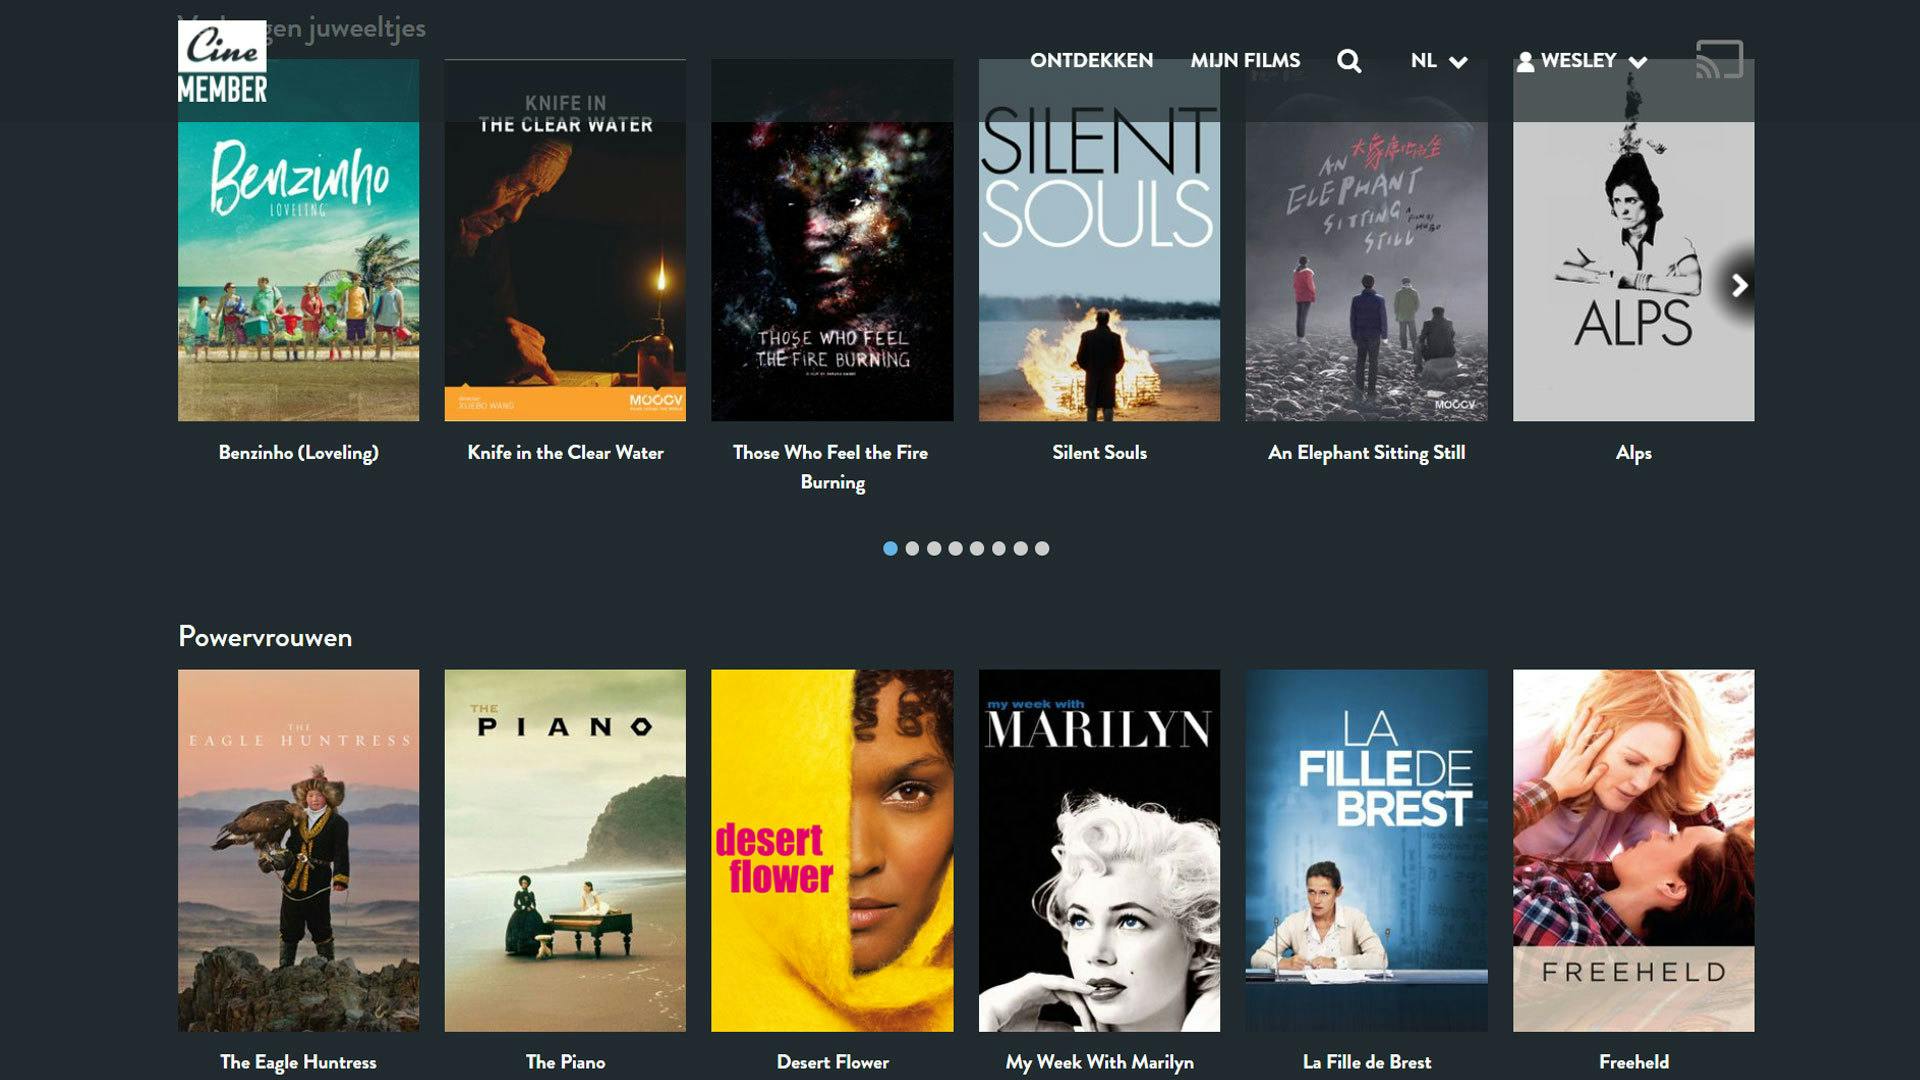
Task: Open the Benzinho (Loveling) poster
Action: point(298,240)
